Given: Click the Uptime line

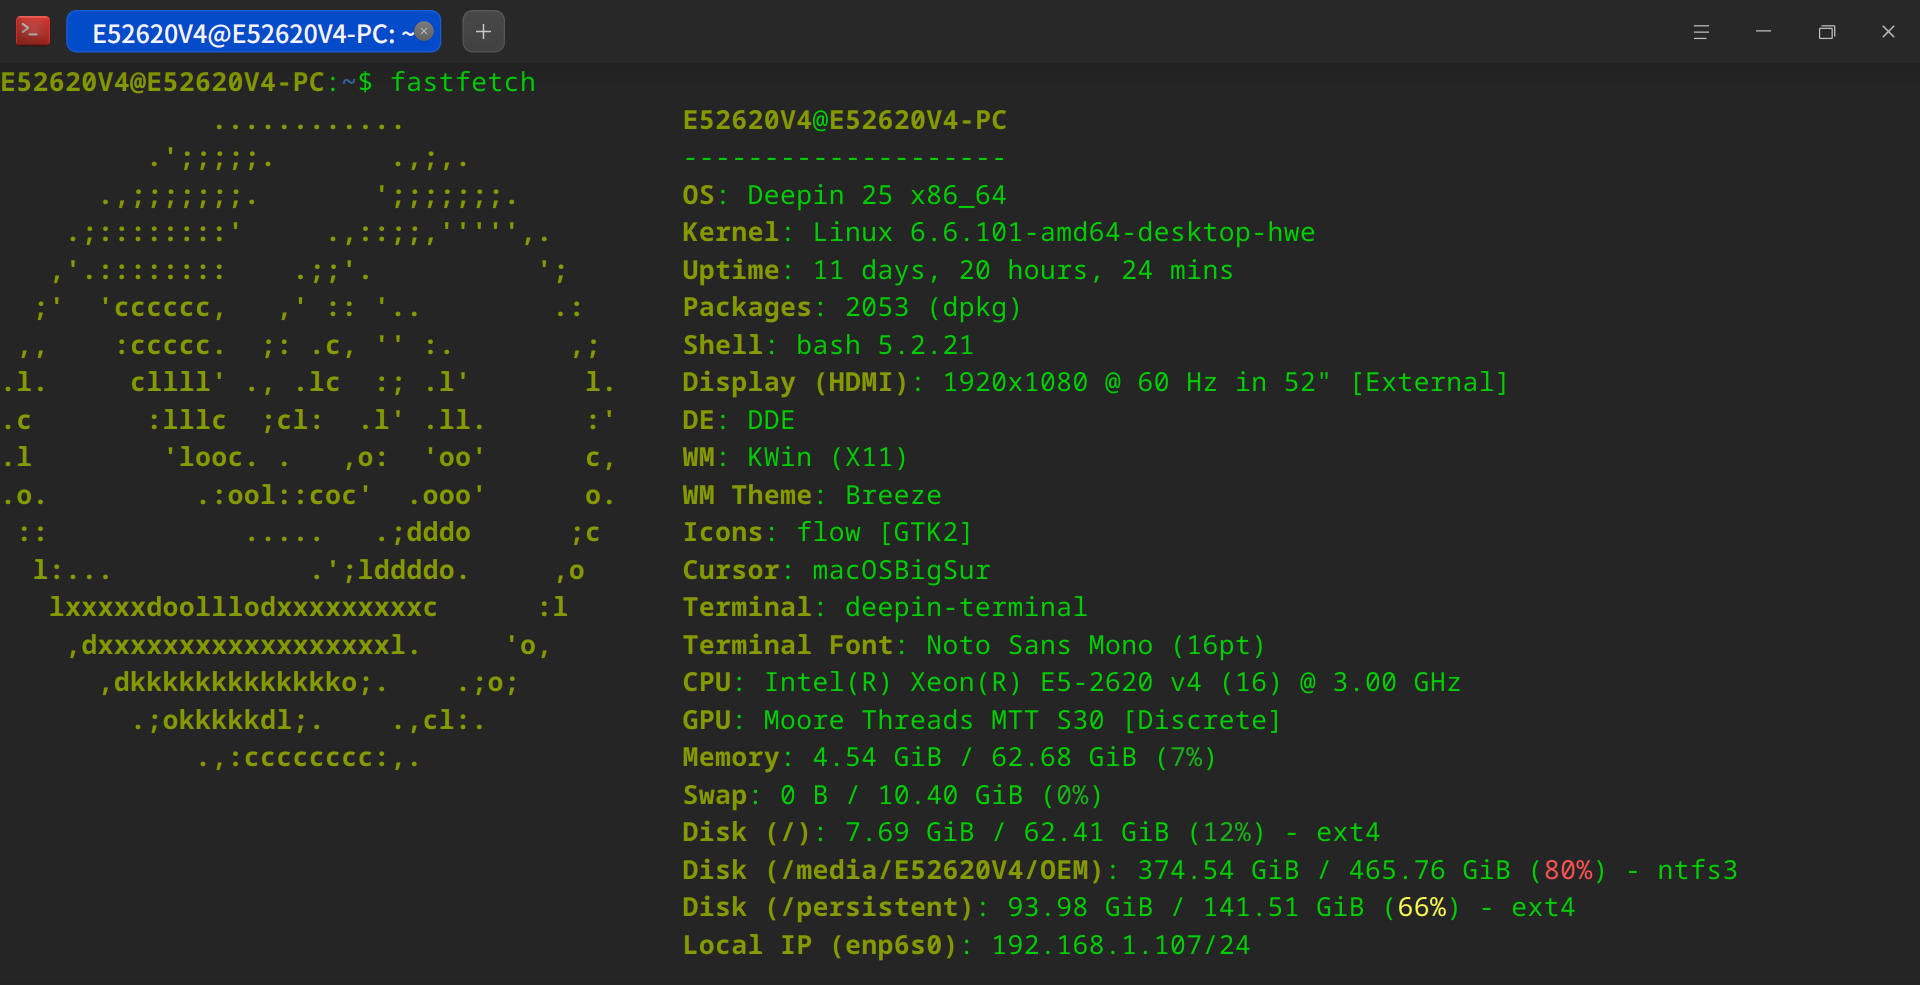Looking at the screenshot, I should [958, 270].
